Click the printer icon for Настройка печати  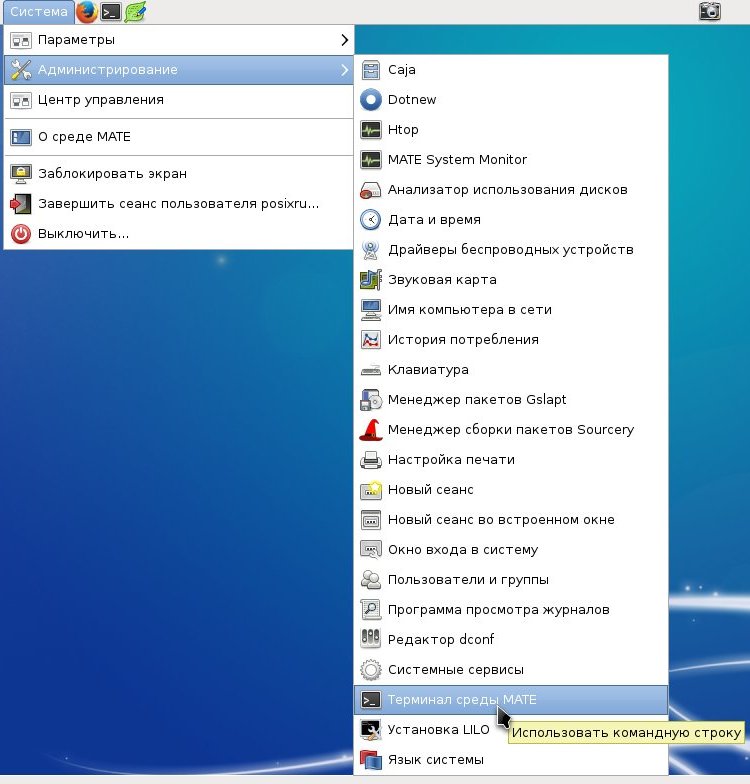(x=370, y=460)
